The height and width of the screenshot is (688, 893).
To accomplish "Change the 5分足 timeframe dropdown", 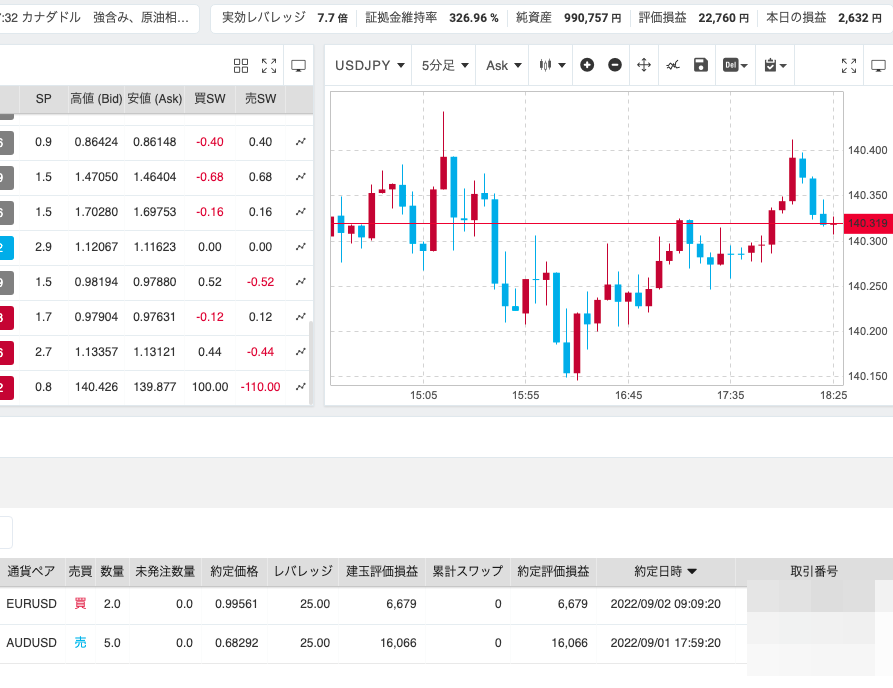I will [445, 65].
